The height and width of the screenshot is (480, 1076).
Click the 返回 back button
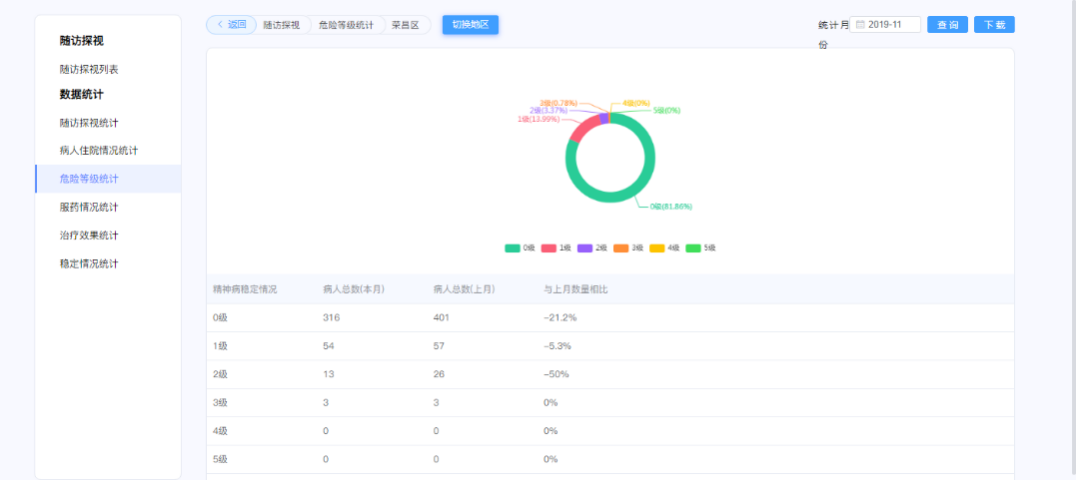pos(231,25)
